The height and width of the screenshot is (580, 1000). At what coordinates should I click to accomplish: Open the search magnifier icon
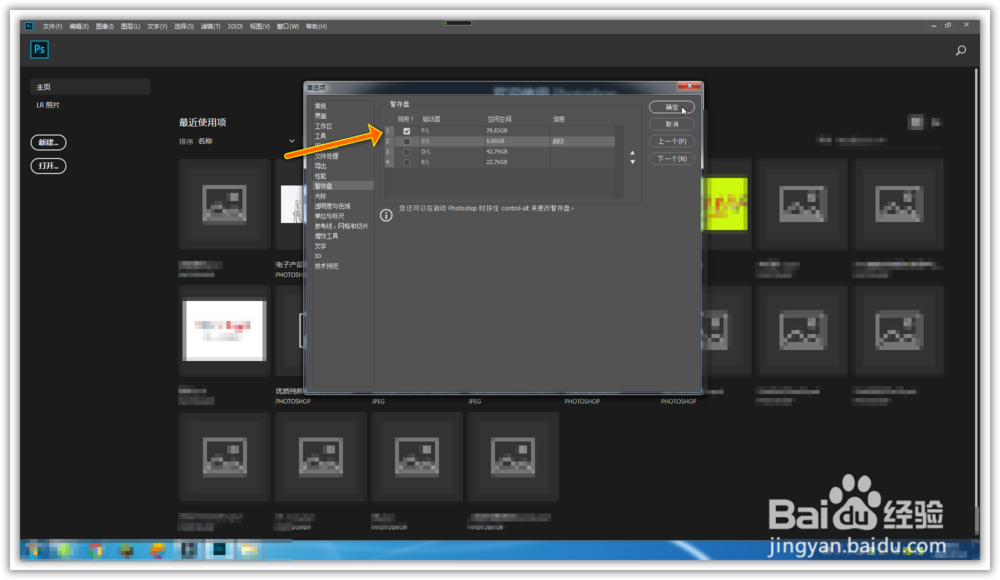pos(960,50)
